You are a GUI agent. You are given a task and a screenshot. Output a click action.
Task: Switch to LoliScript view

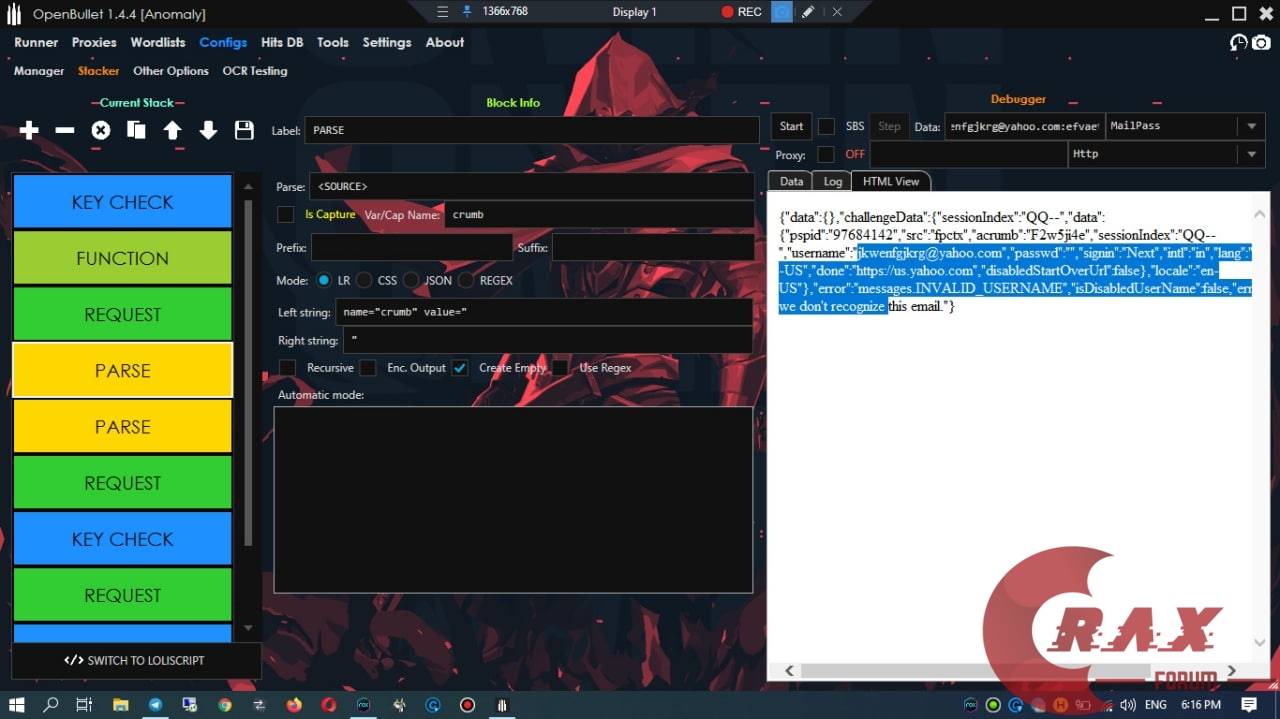coord(135,661)
